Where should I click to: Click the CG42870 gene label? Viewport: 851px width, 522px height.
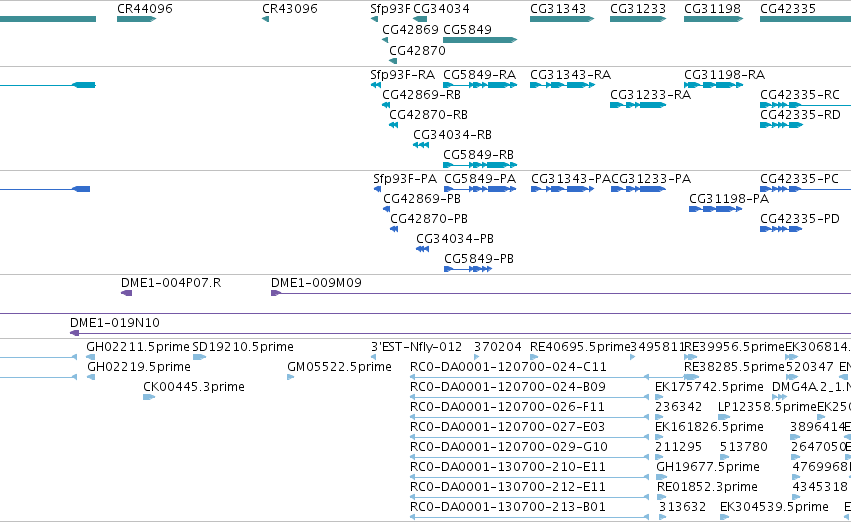(417, 50)
